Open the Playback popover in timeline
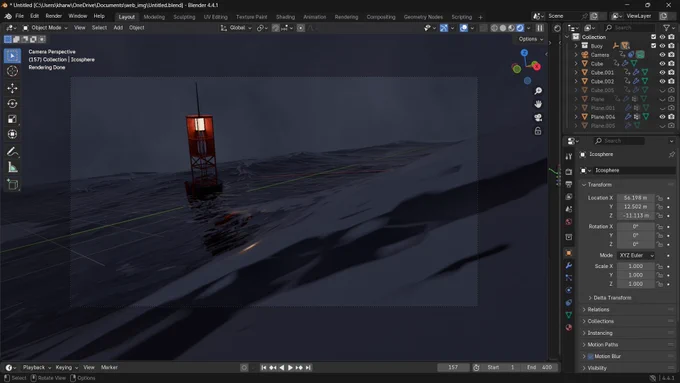The image size is (680, 383). pos(36,367)
